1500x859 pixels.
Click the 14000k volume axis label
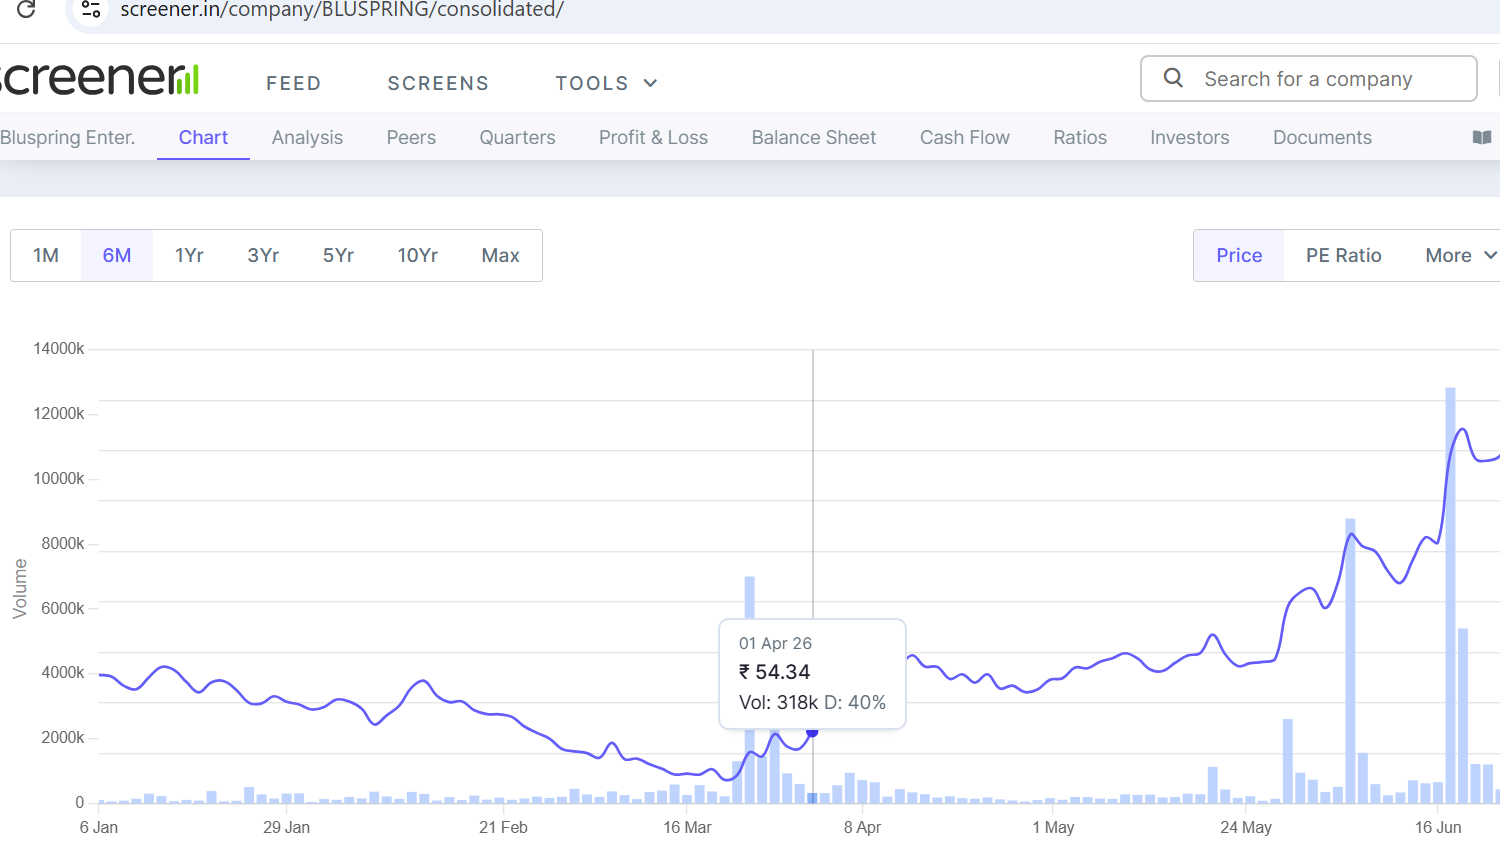click(59, 348)
